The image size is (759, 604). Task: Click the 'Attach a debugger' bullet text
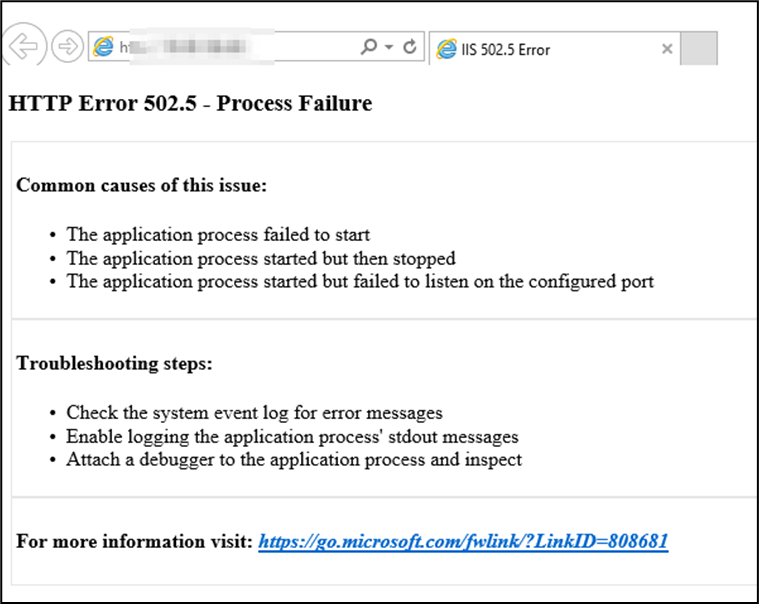[294, 459]
